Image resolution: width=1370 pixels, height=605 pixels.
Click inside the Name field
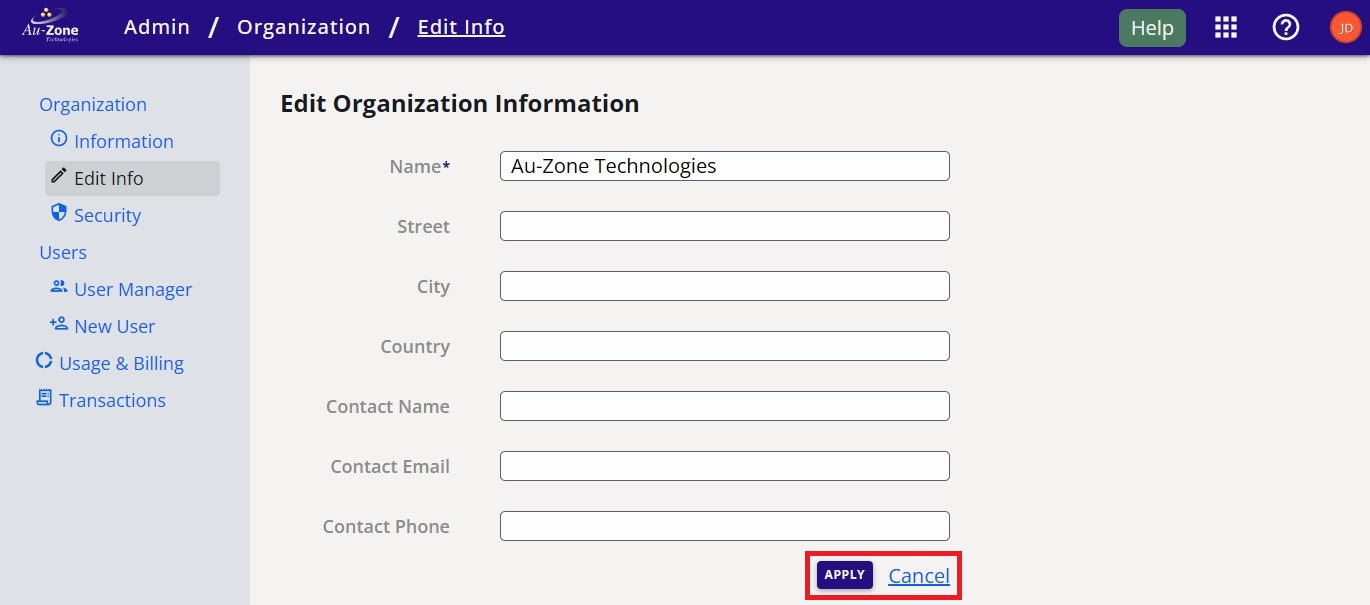tap(723, 166)
